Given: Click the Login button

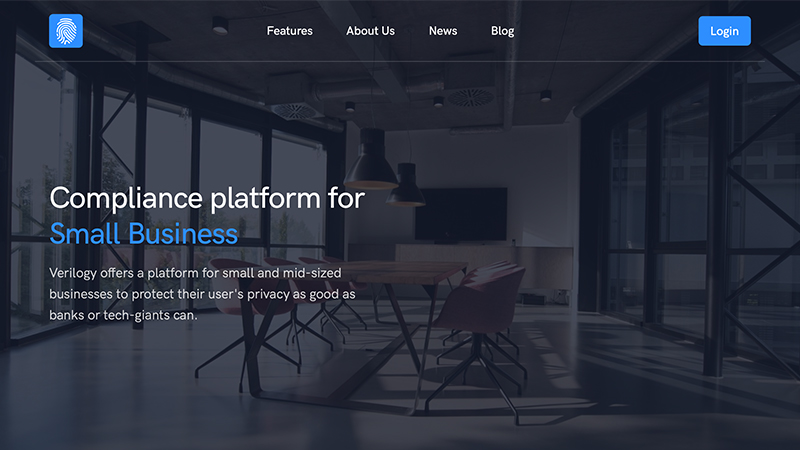Looking at the screenshot, I should pyautogui.click(x=724, y=31).
